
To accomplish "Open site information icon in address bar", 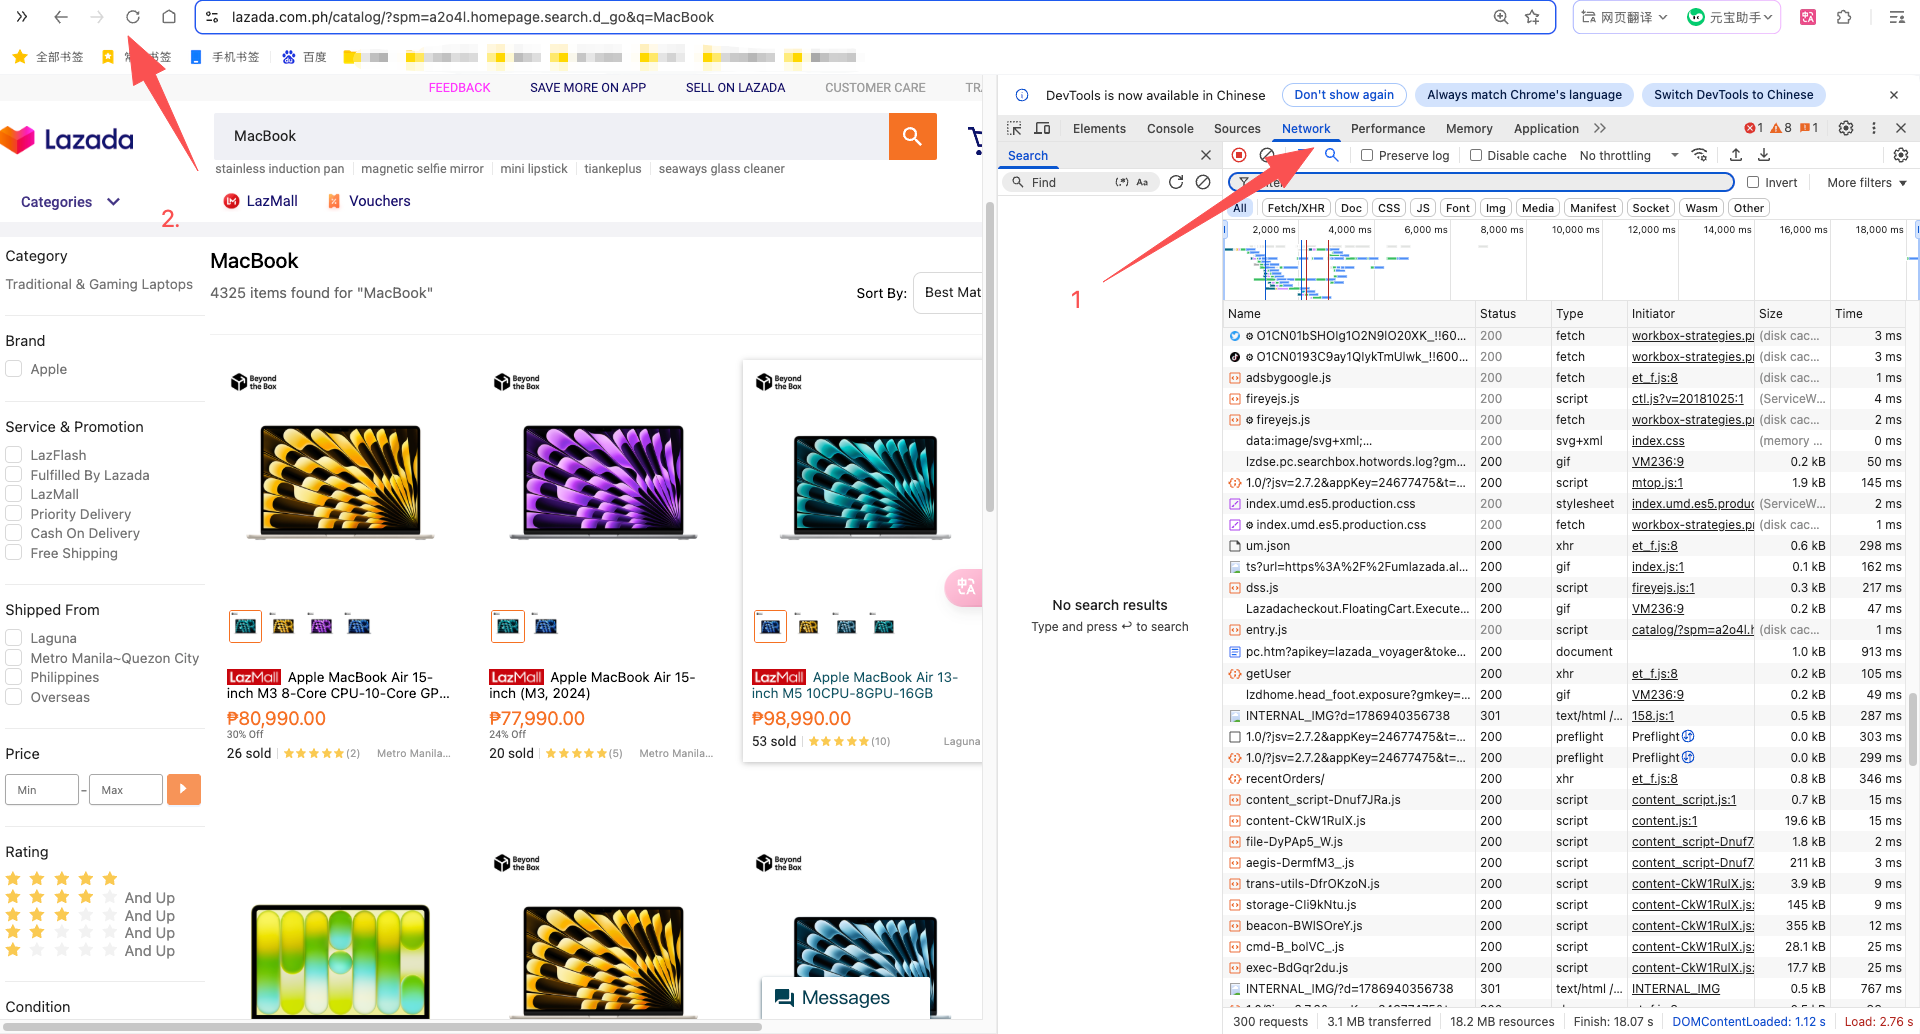I will point(212,17).
